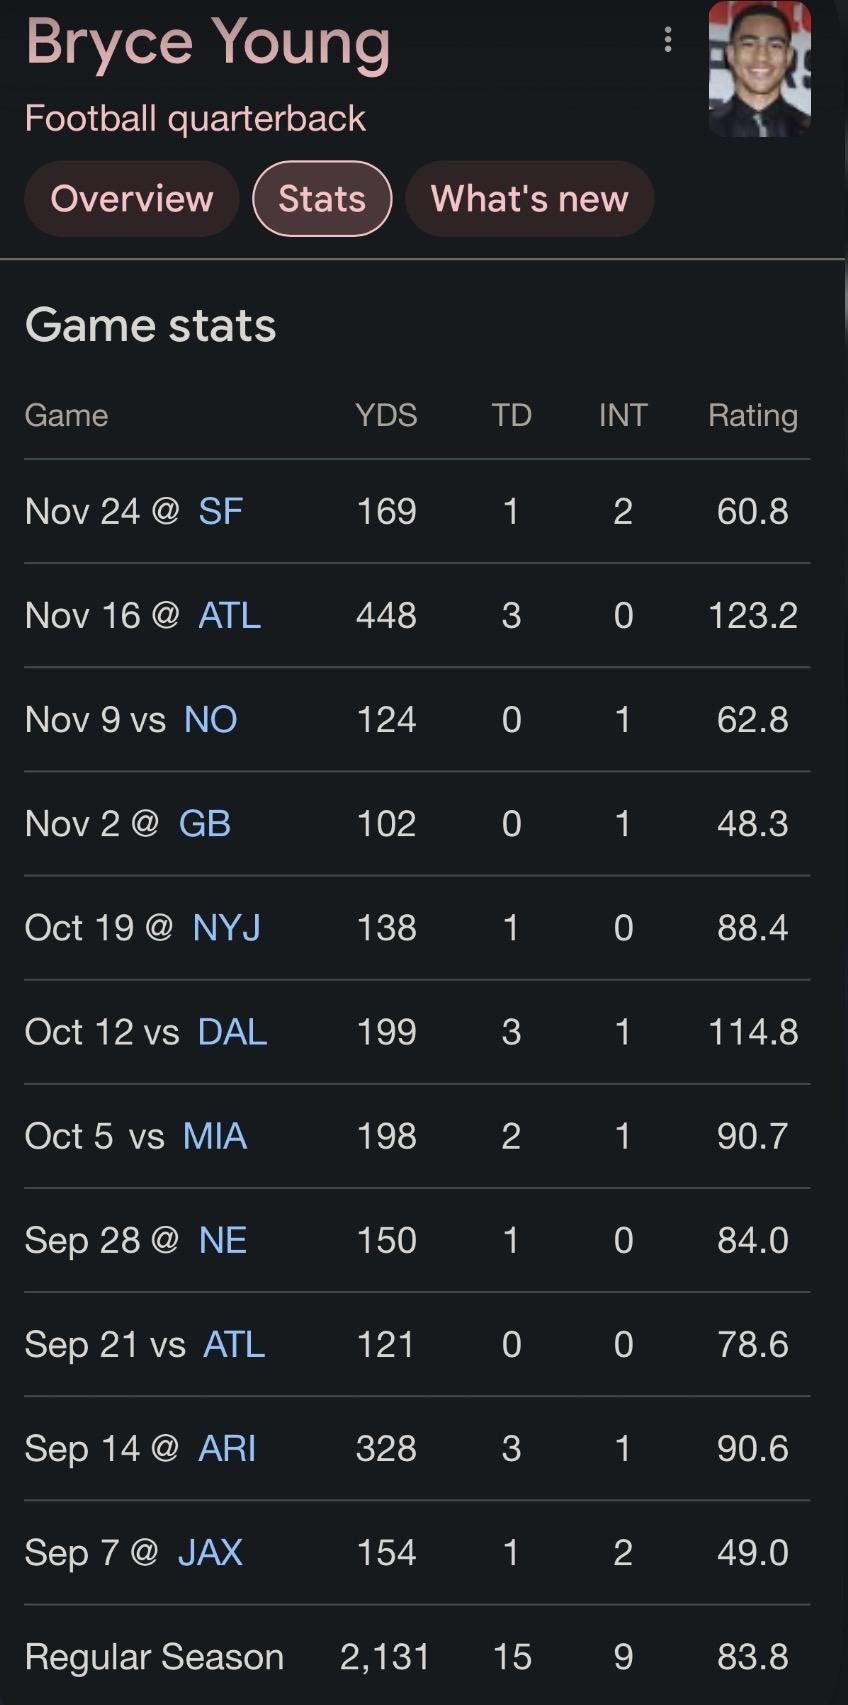Open the NYJ team link
Viewport: 848px width, 1705px height.
pyautogui.click(x=226, y=928)
